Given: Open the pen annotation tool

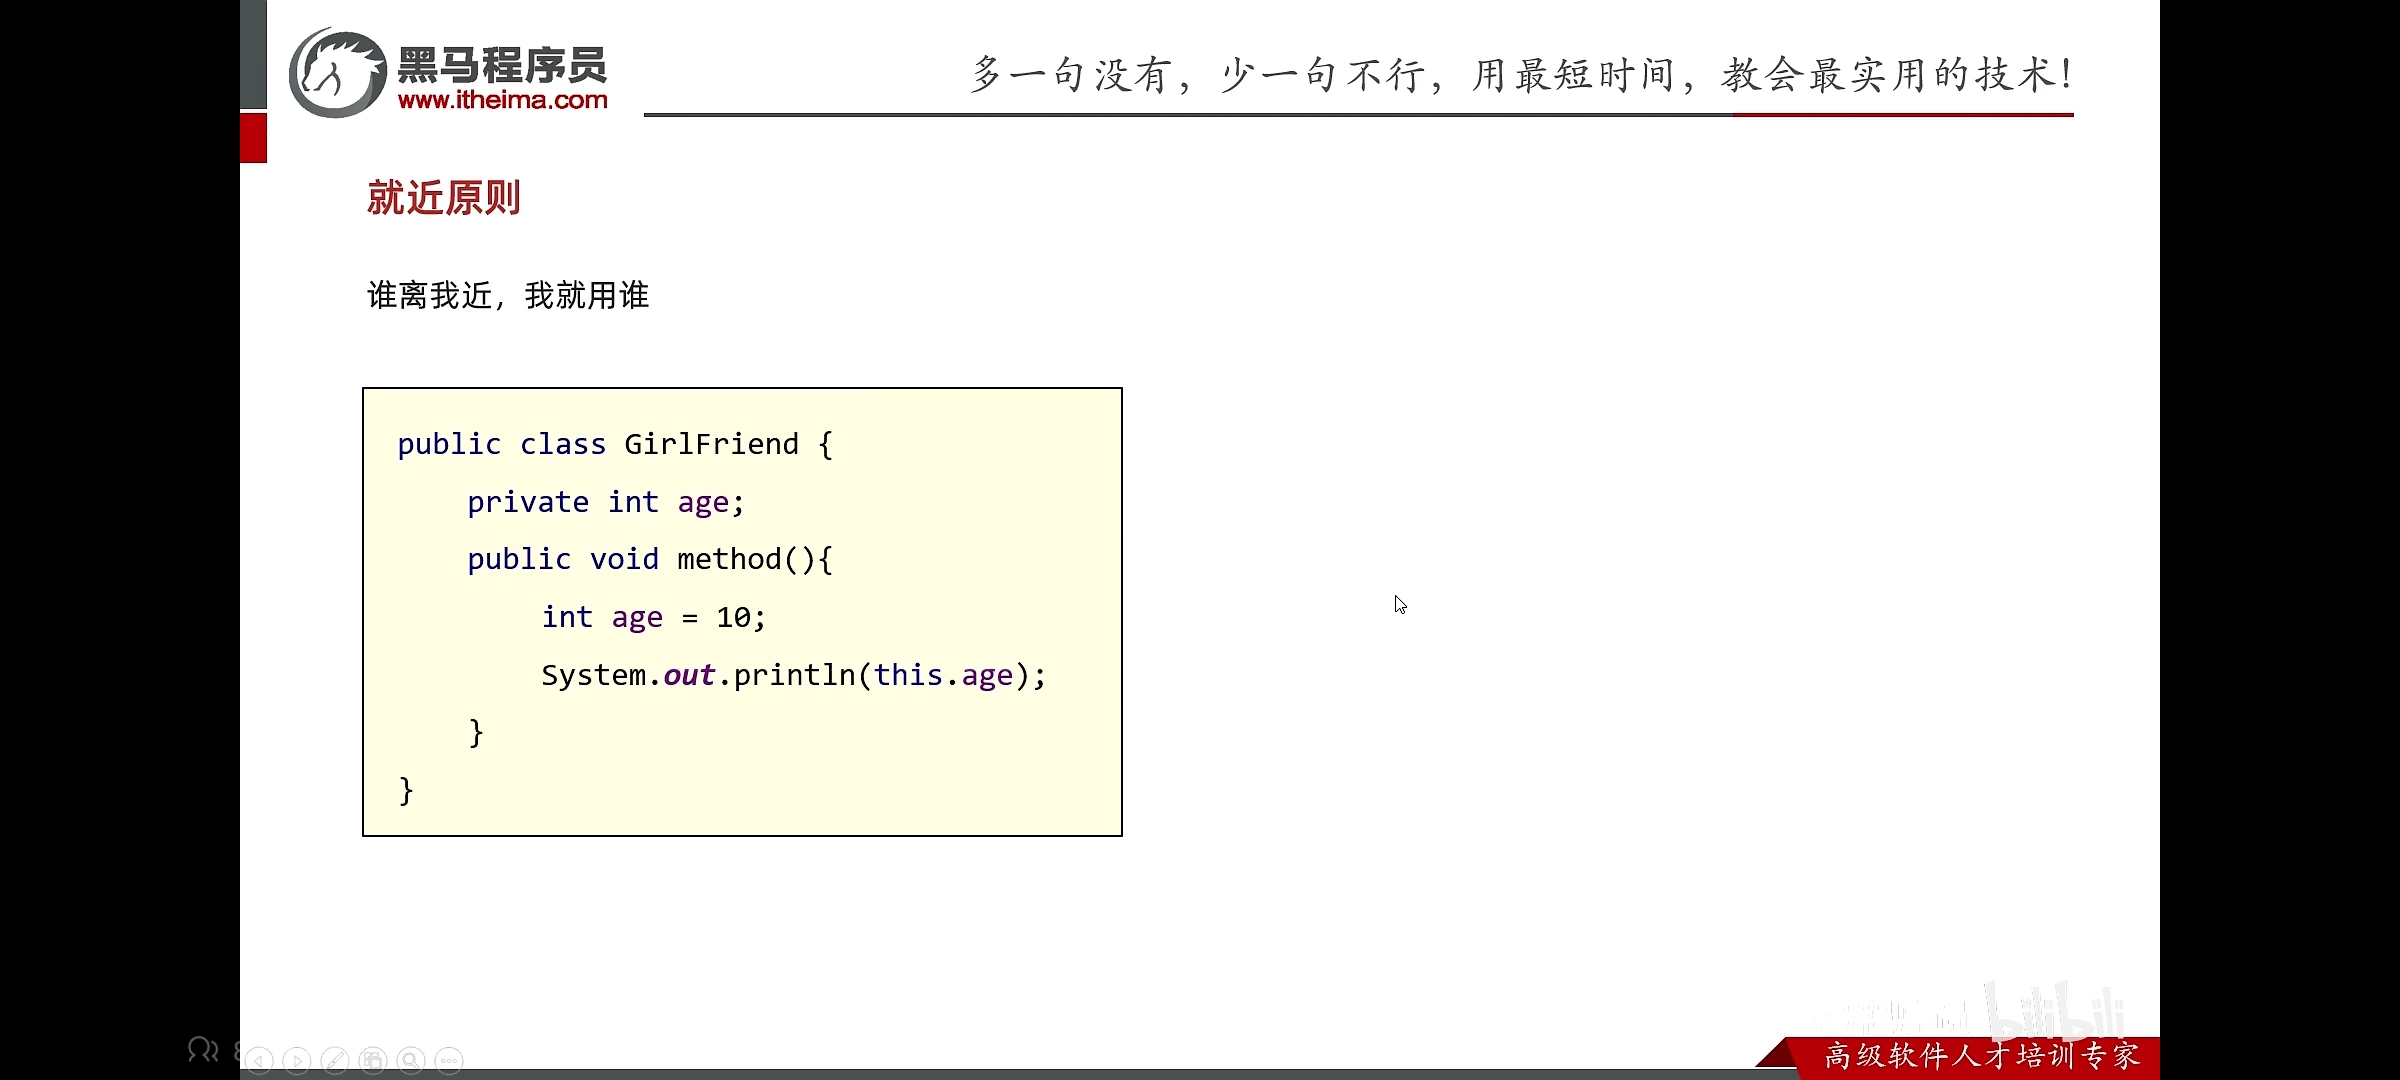Looking at the screenshot, I should (x=335, y=1060).
